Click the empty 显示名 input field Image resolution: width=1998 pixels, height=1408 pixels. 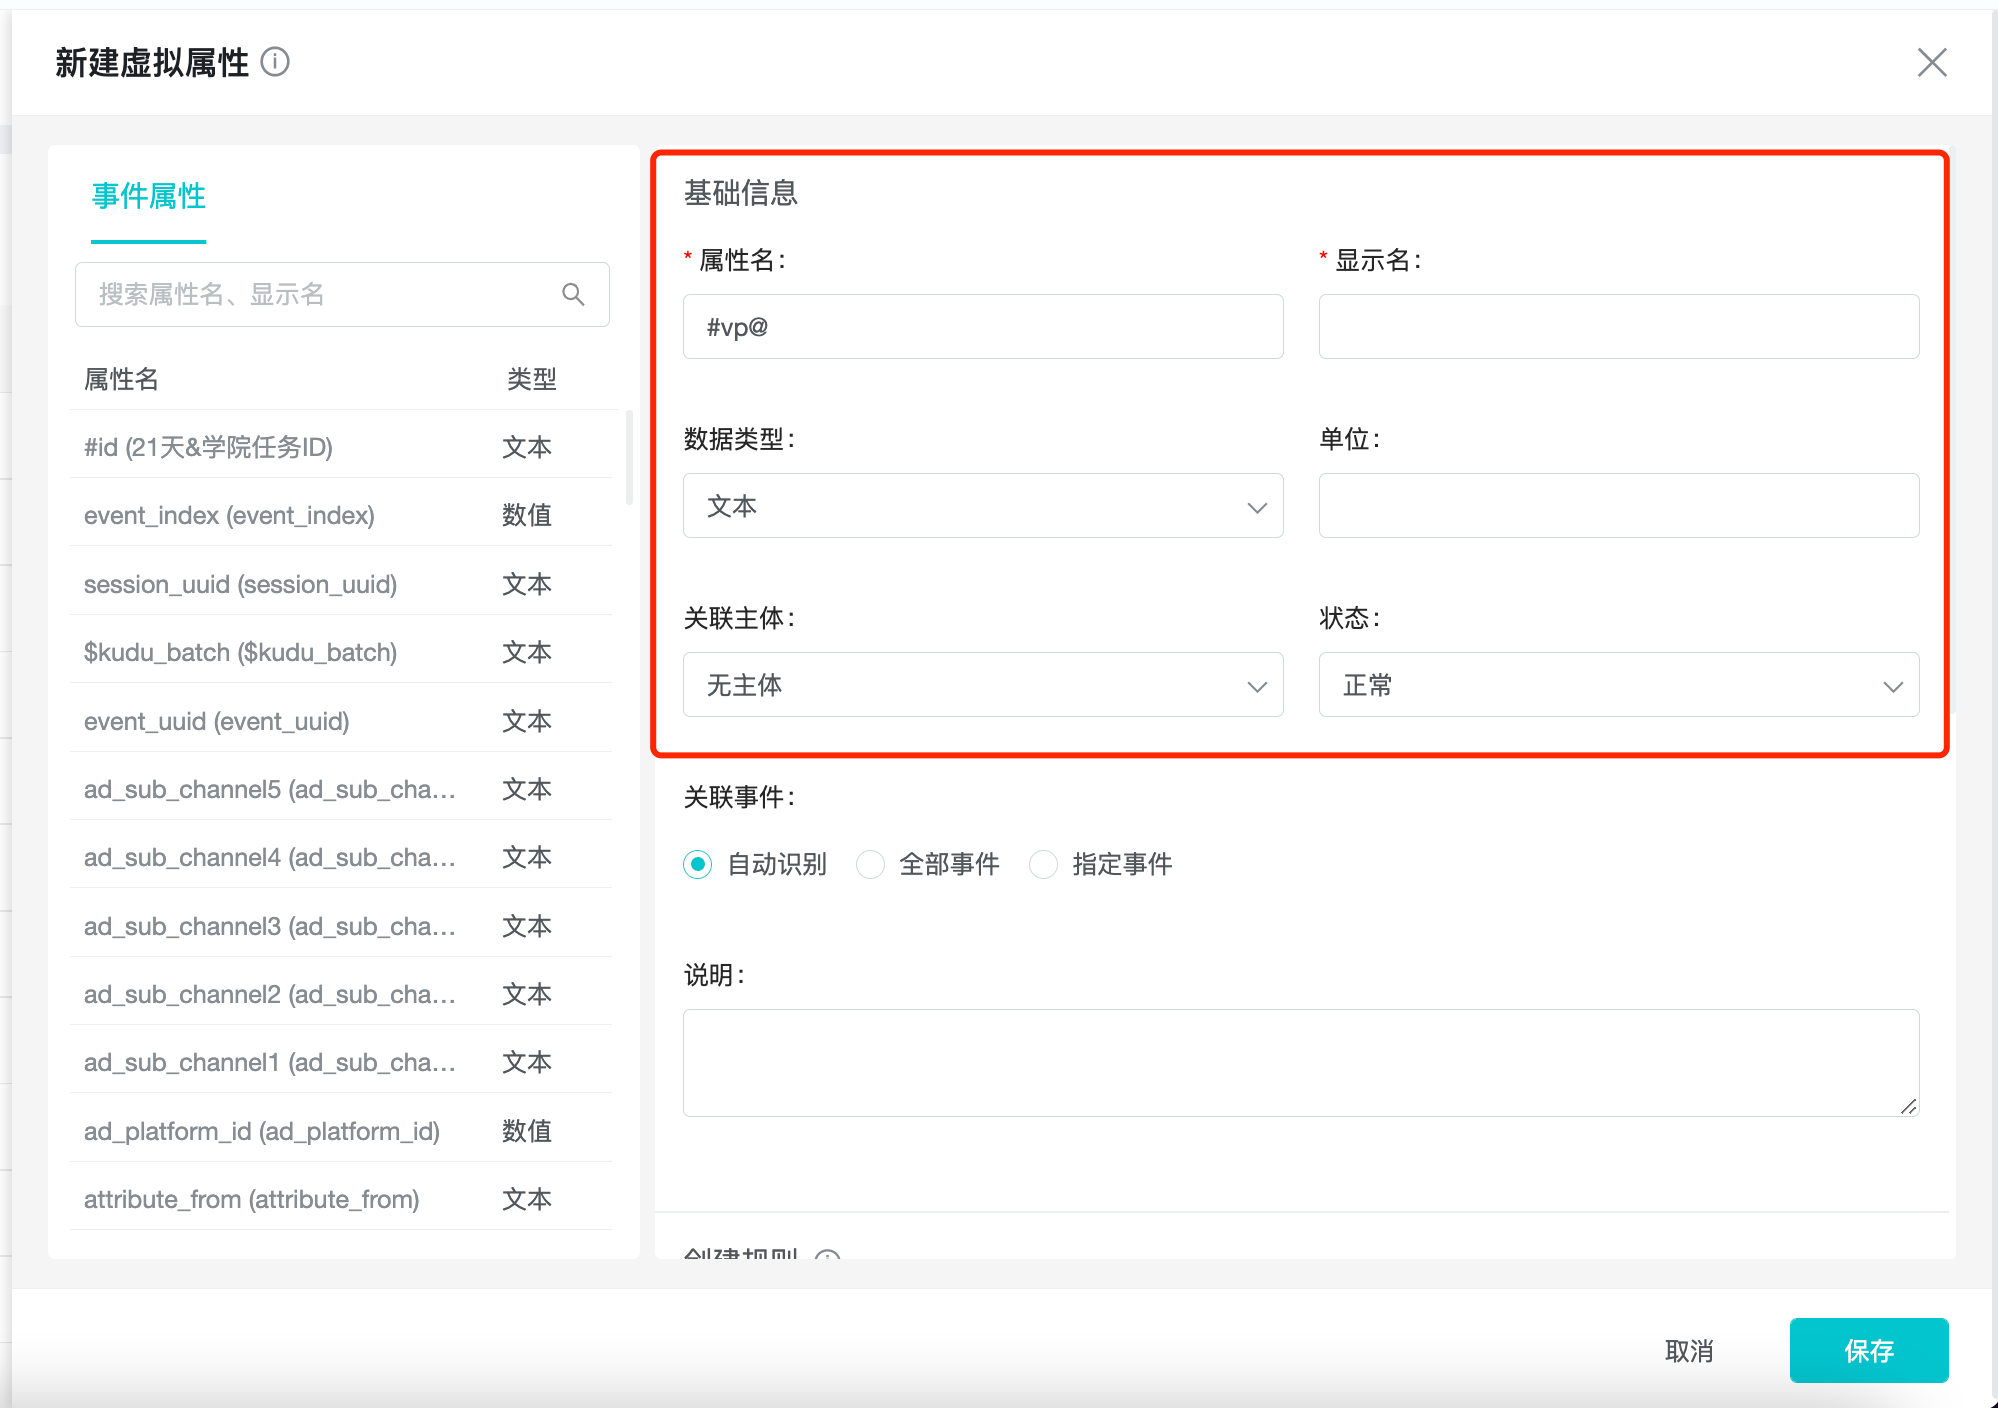[1618, 326]
